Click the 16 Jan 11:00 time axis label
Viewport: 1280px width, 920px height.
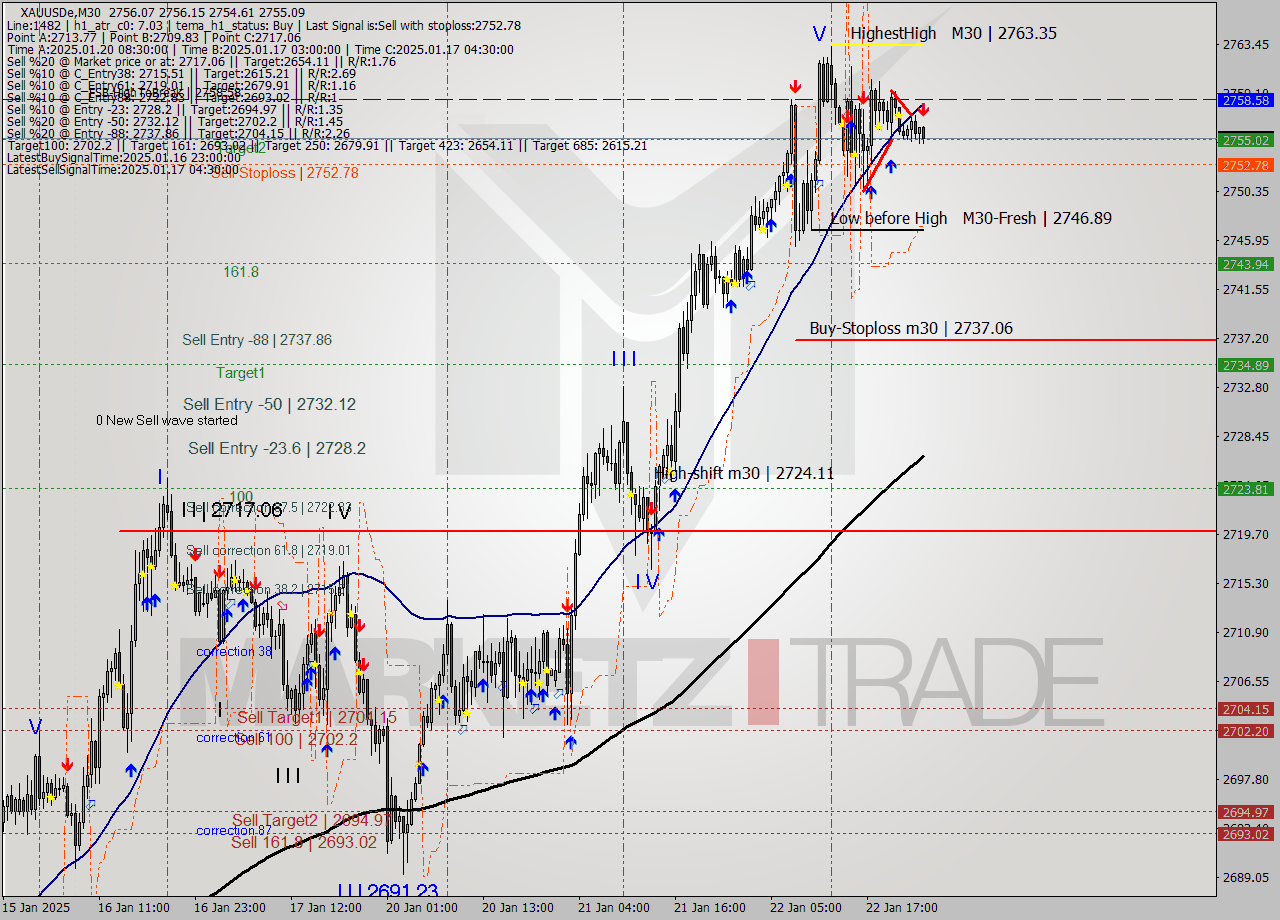(133, 908)
